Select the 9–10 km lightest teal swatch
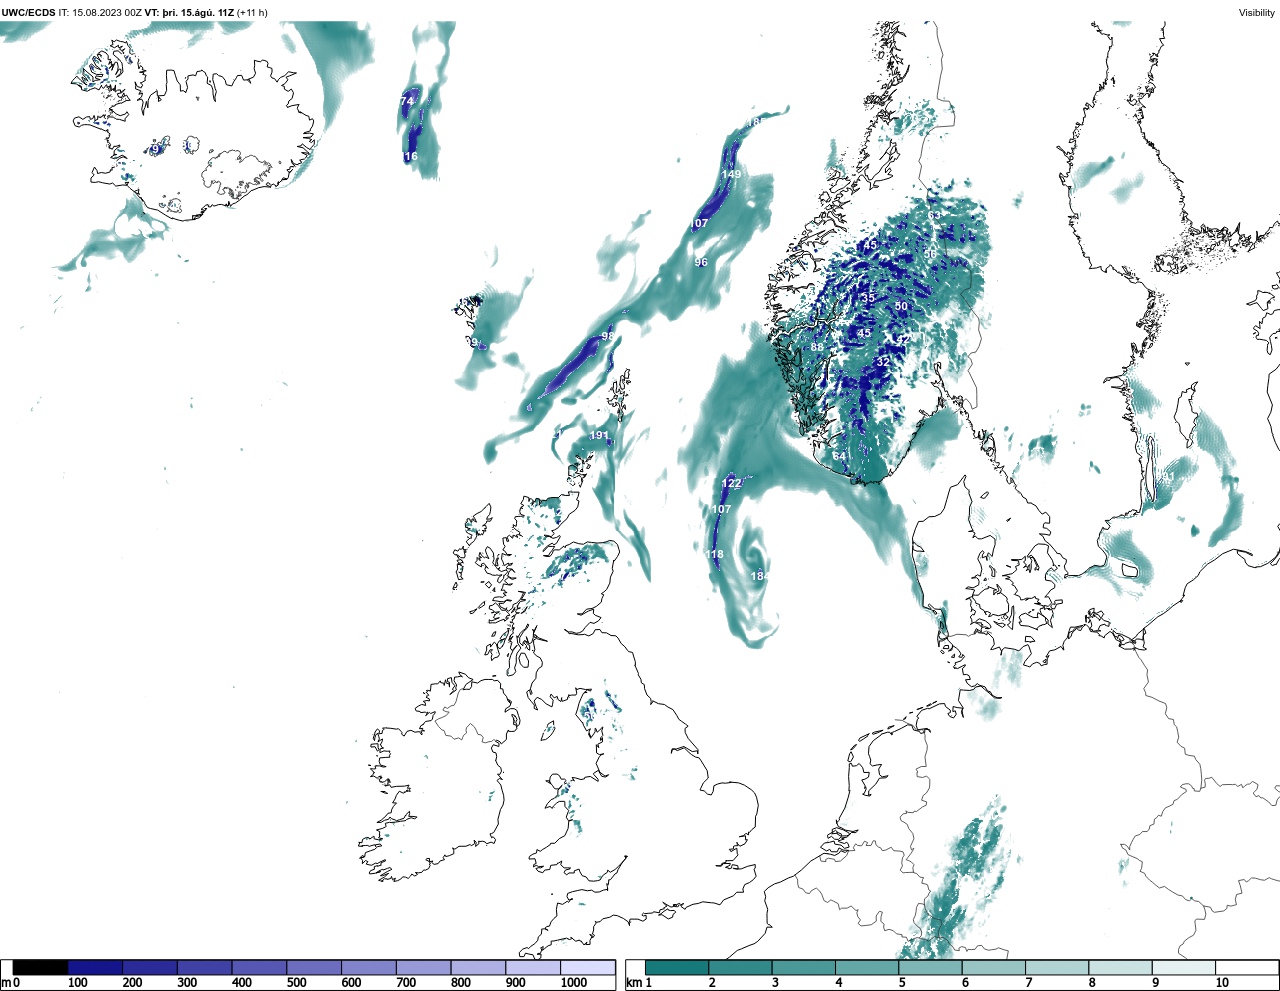 (x=1184, y=968)
